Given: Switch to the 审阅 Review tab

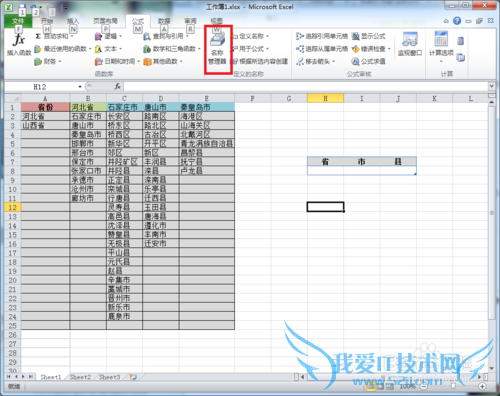Looking at the screenshot, I should click(x=190, y=21).
